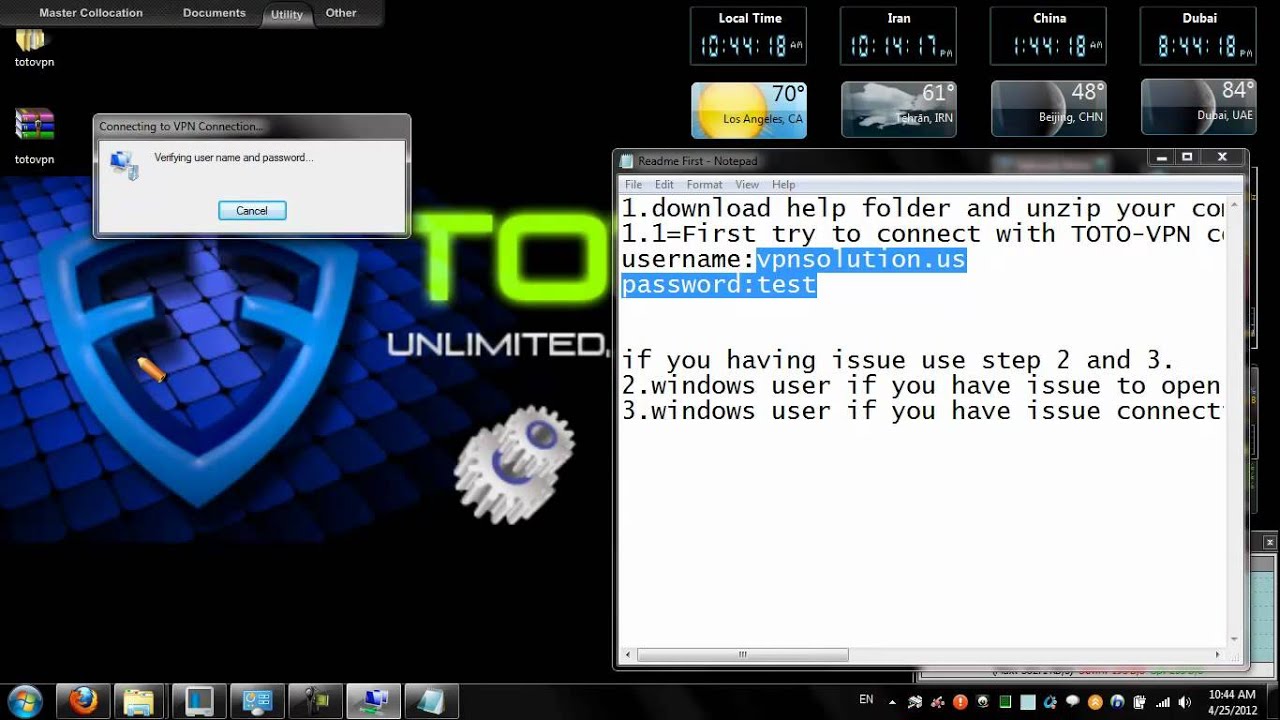Open the blue 'b' tray icon
1280x720 pixels.
[1117, 701]
